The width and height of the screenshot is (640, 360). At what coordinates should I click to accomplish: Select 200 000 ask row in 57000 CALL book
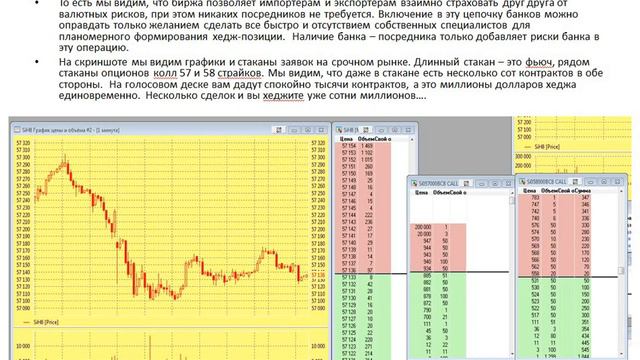click(x=438, y=227)
